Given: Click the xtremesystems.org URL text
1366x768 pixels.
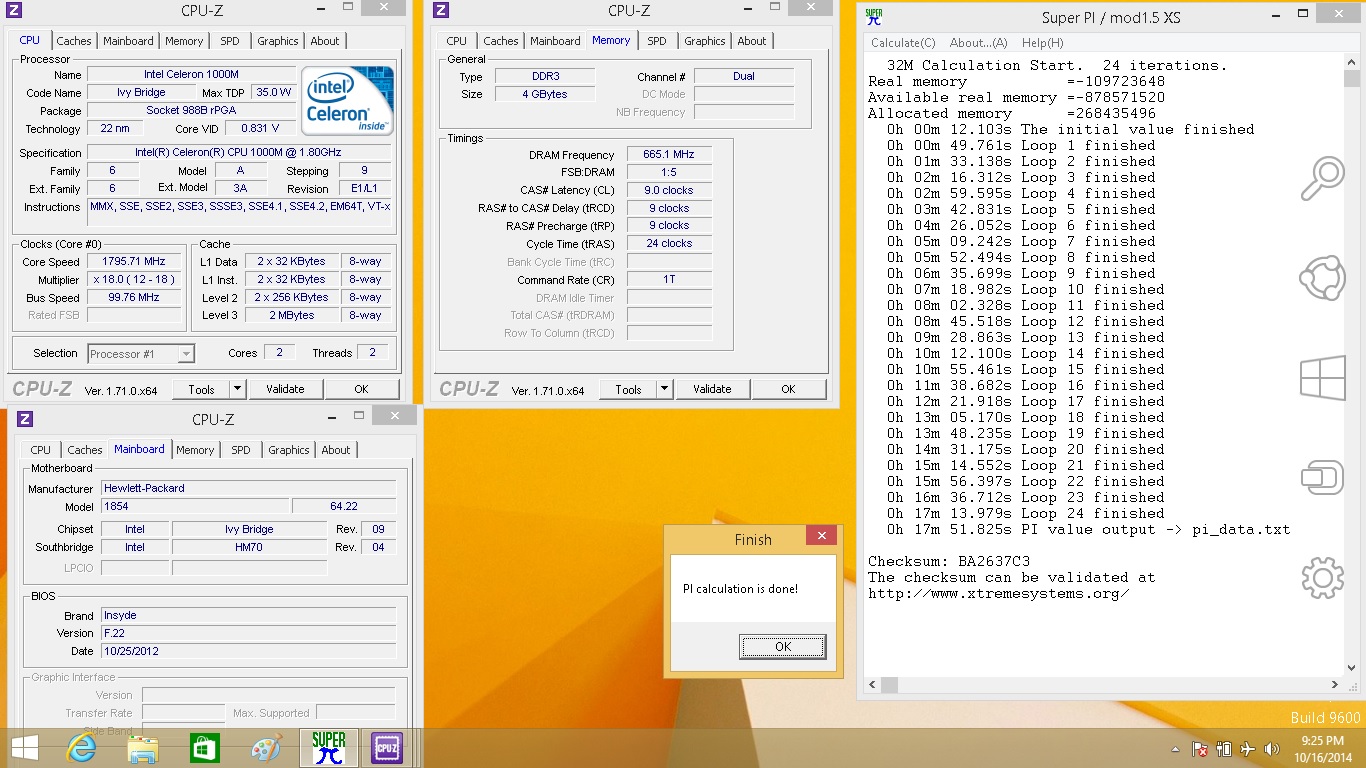Looking at the screenshot, I should click(x=999, y=593).
